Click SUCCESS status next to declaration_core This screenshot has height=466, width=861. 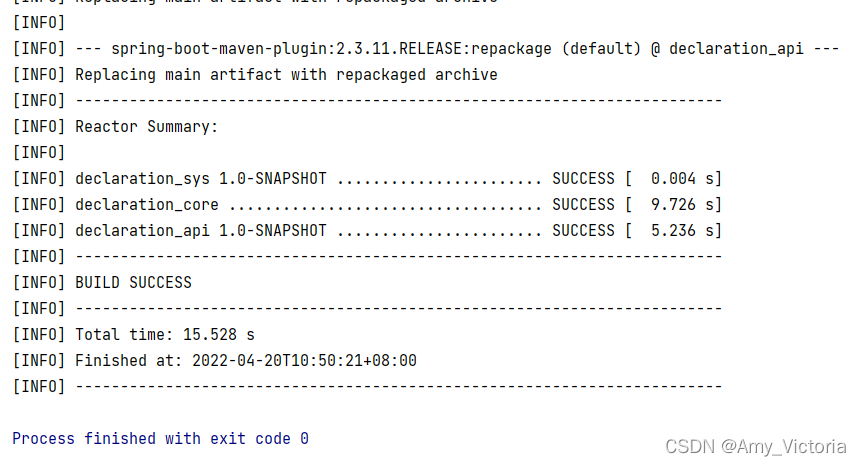point(583,205)
